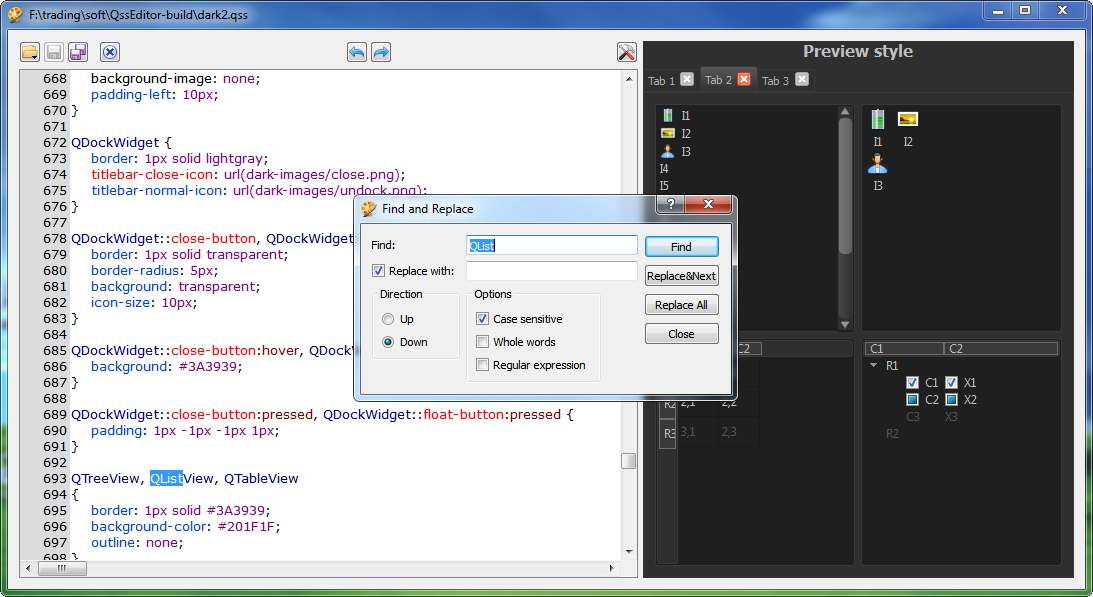Screen dimensions: 1093x597
Task: Click the Replace All button
Action: 681,305
